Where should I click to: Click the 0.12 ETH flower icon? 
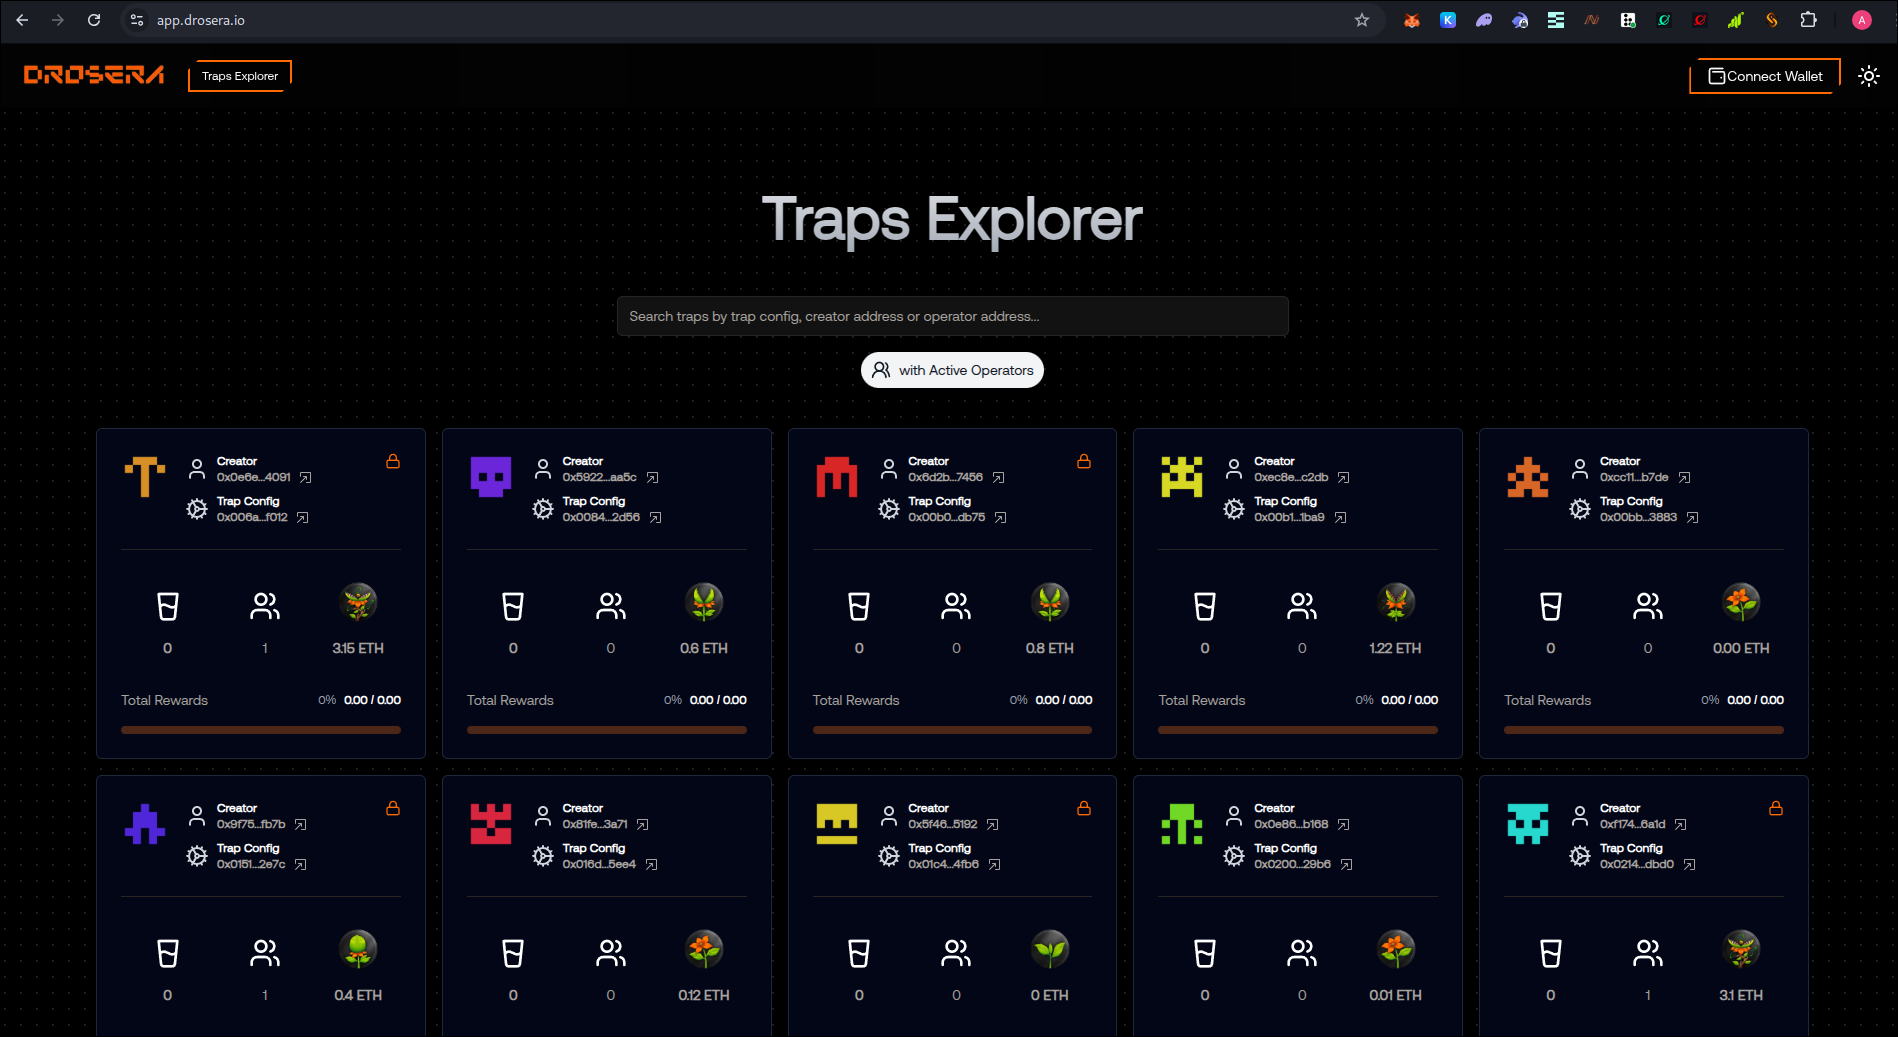click(x=704, y=949)
